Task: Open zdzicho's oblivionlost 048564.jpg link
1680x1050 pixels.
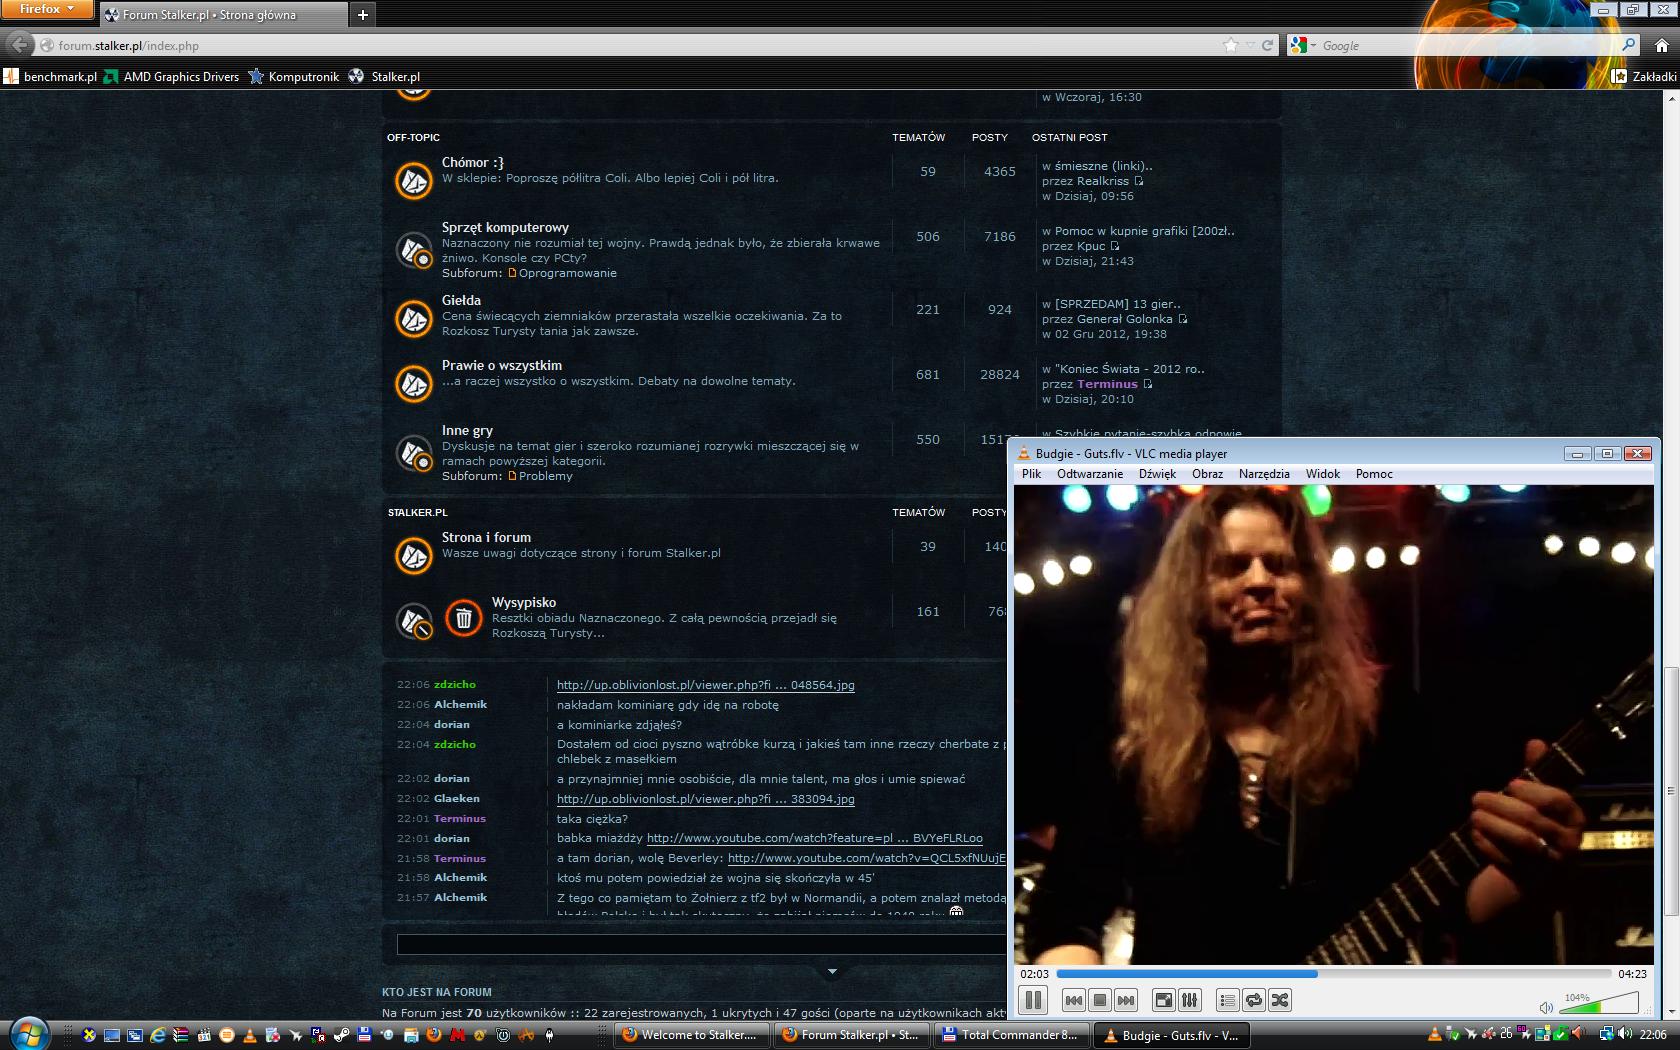Action: (x=705, y=685)
